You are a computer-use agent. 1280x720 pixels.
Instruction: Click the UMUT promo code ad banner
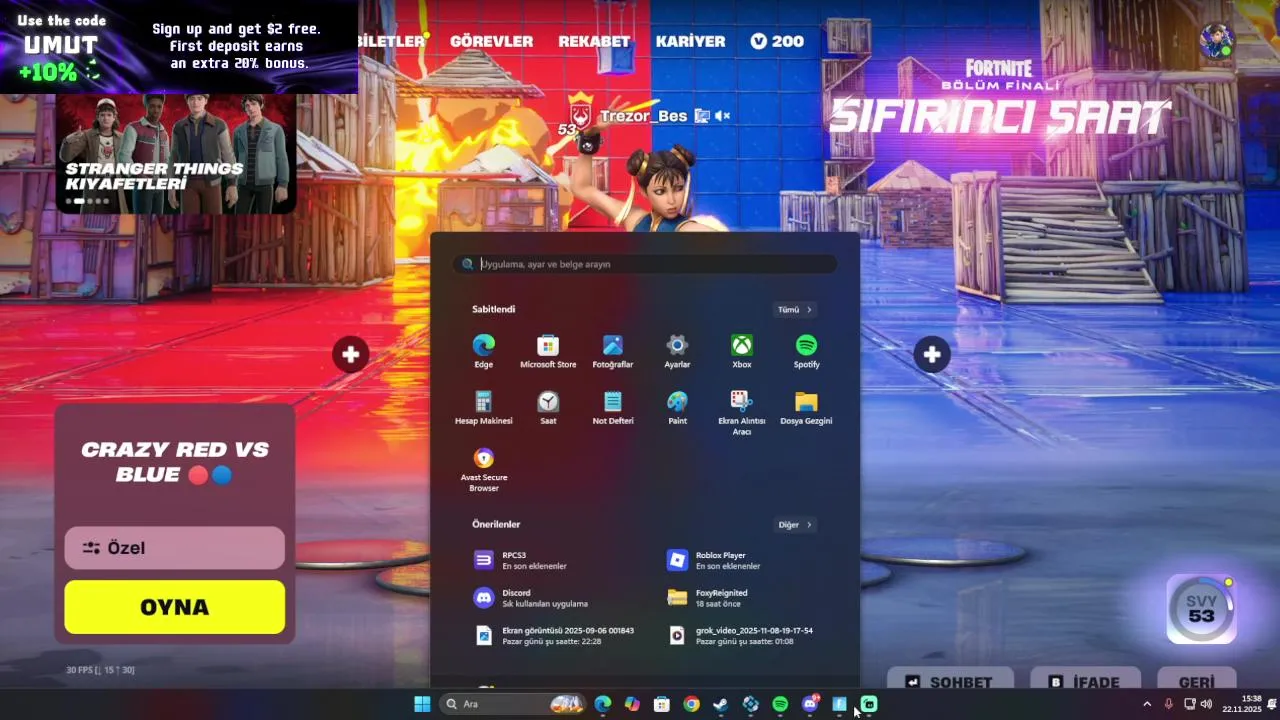tap(179, 46)
